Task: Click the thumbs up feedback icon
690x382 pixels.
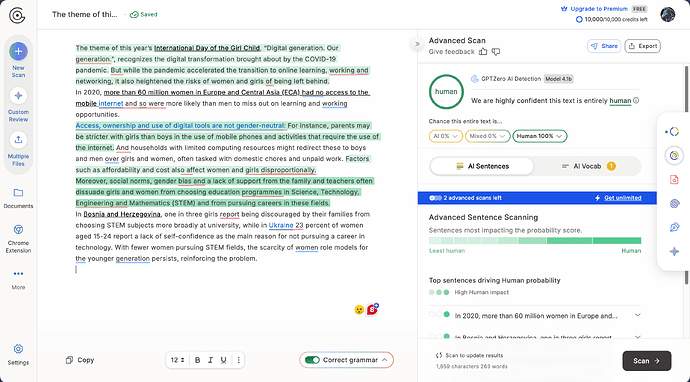Action: (x=483, y=51)
